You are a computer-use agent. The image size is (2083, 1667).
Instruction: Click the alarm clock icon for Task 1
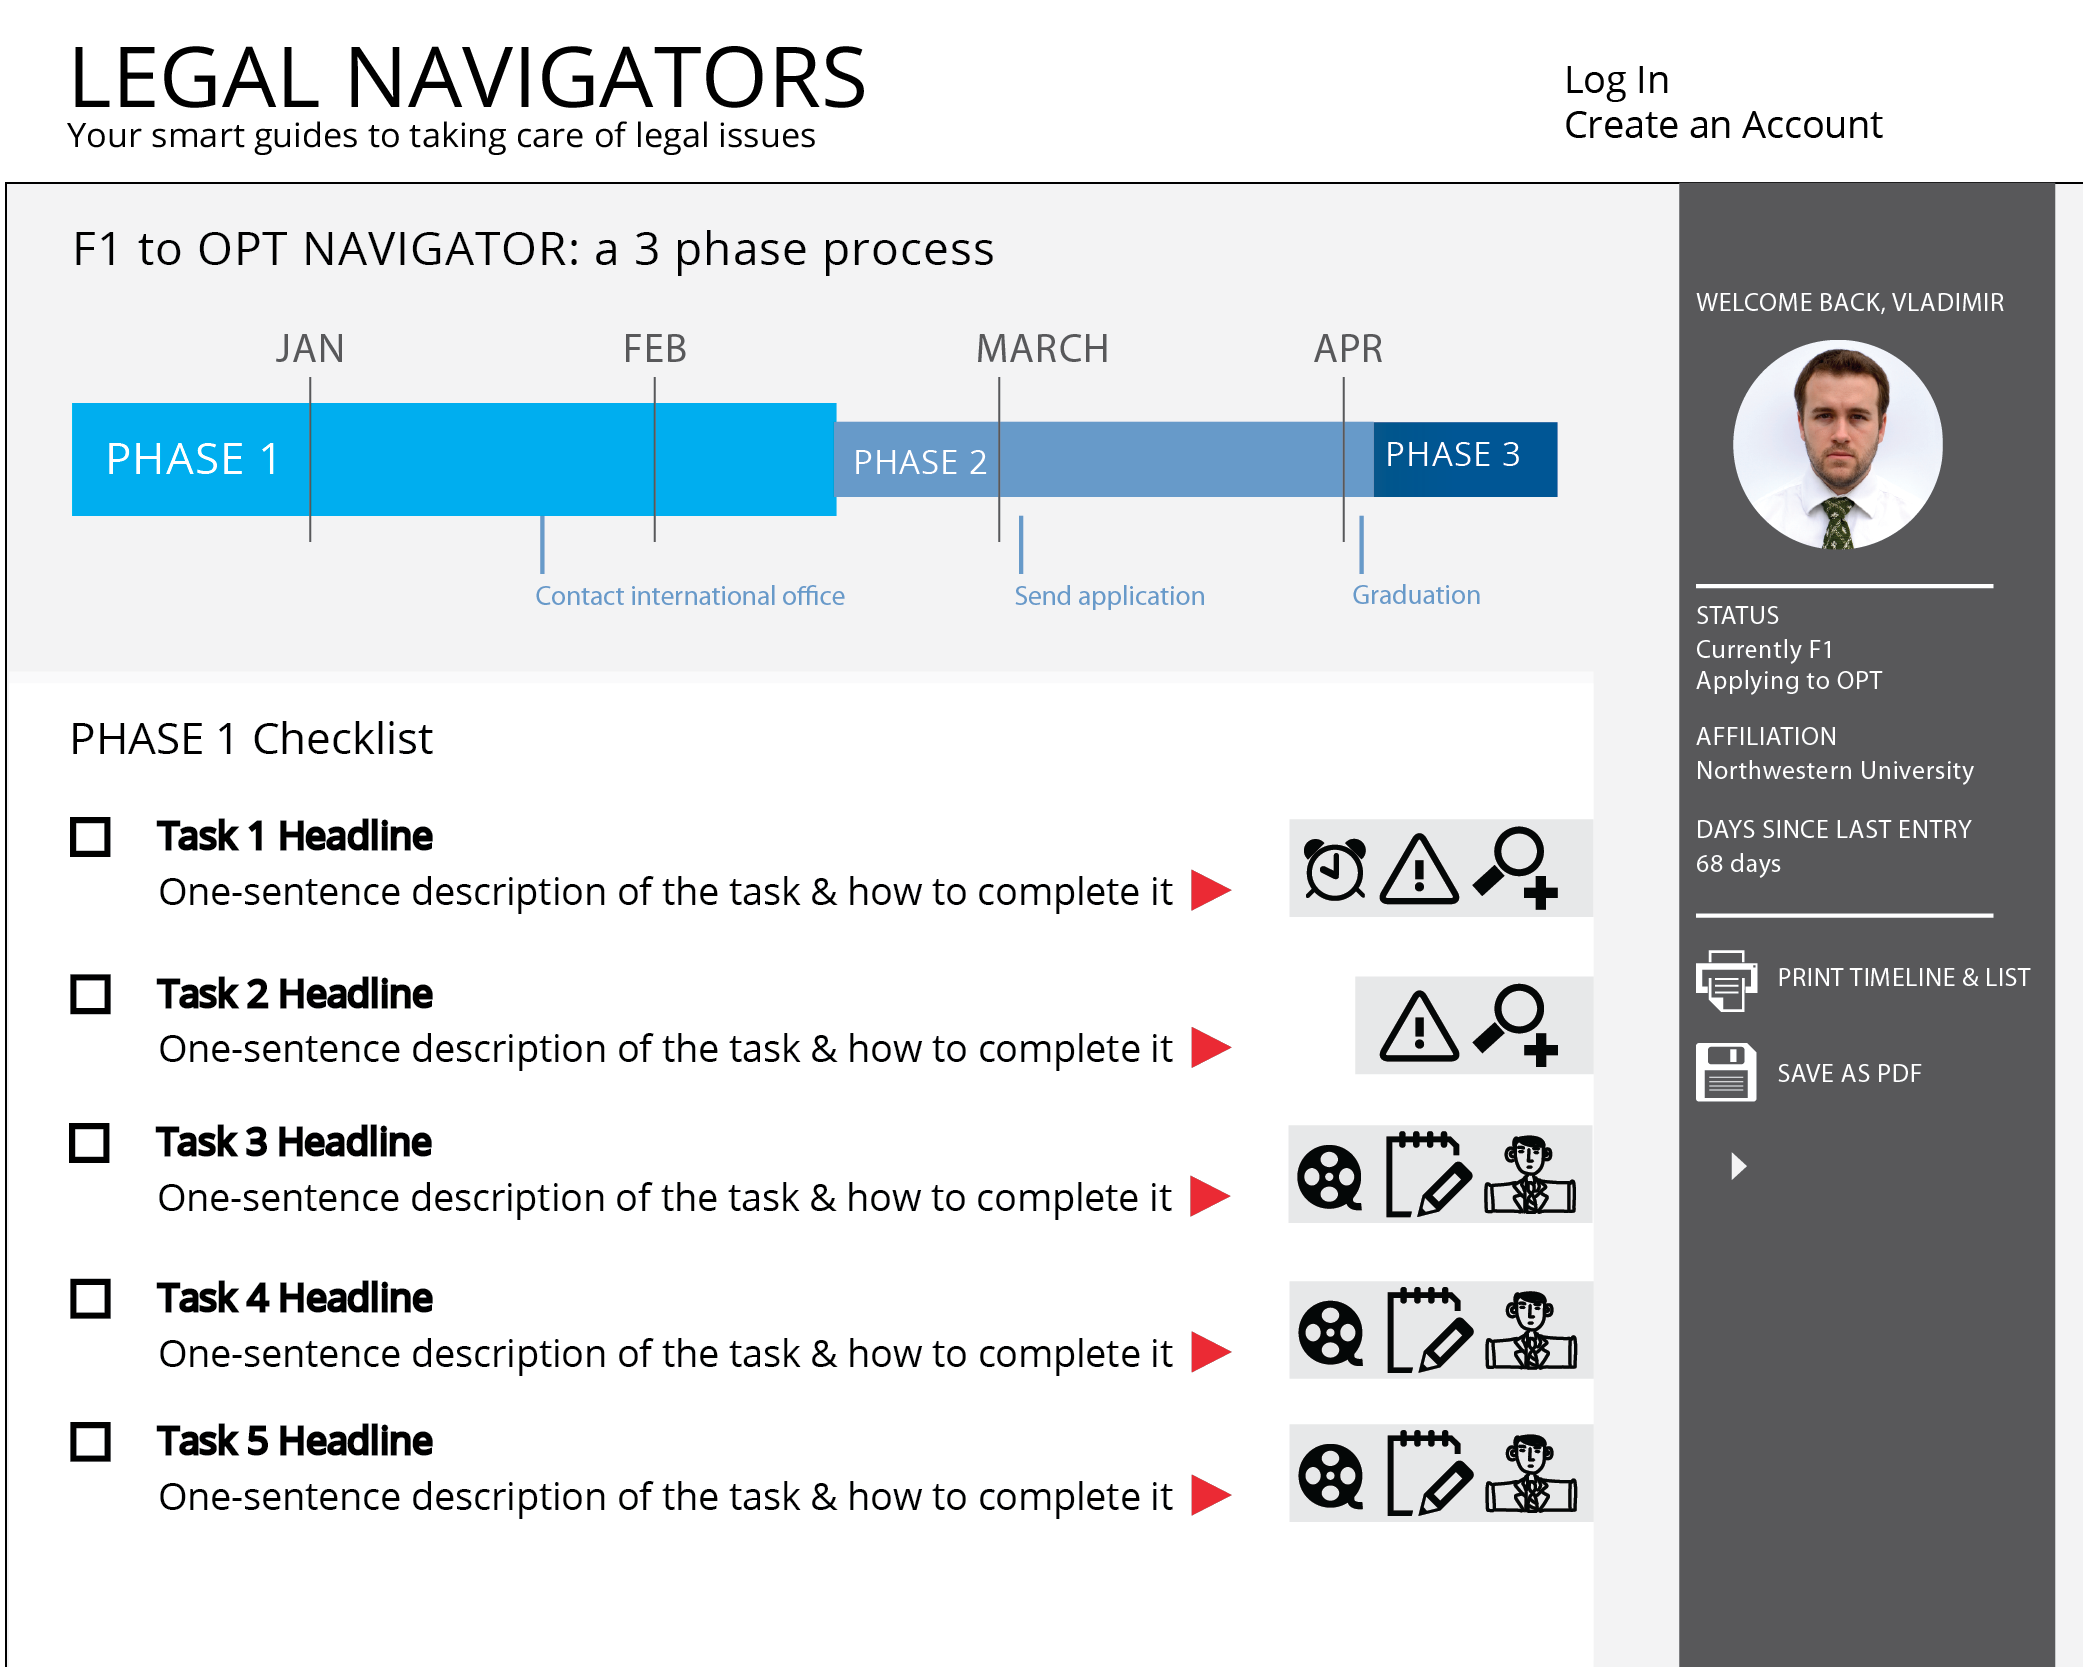[1335, 868]
